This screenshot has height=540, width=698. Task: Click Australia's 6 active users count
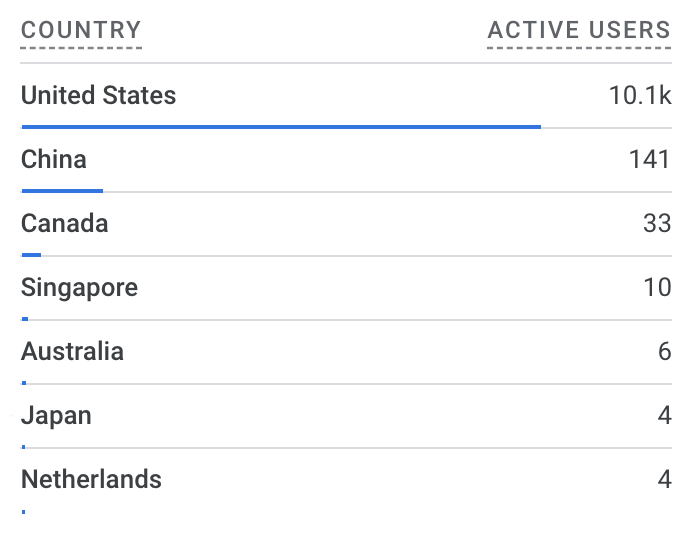point(664,352)
